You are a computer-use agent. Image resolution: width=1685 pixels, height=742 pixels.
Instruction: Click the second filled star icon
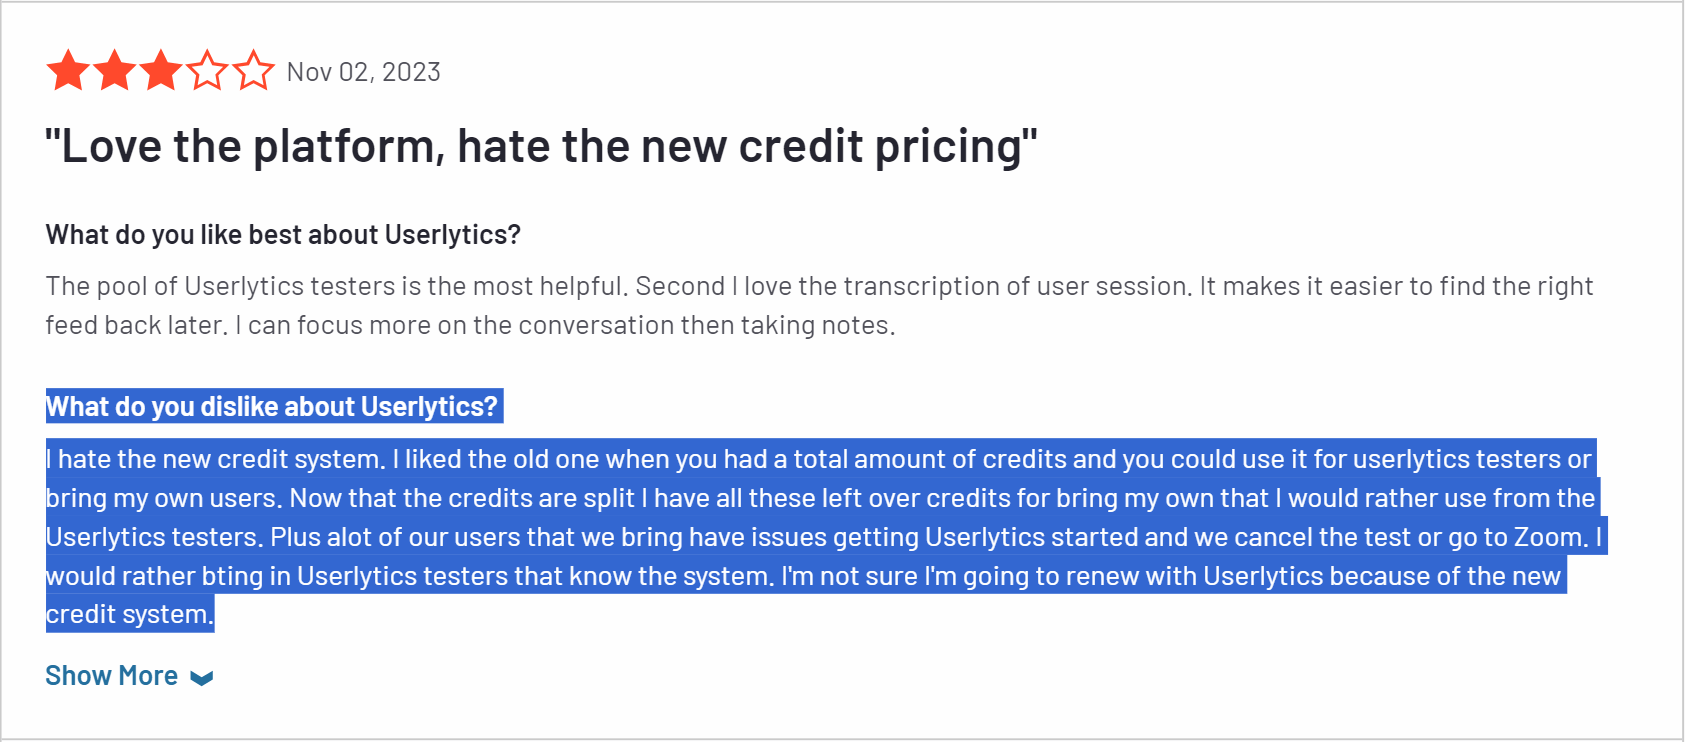pyautogui.click(x=113, y=71)
